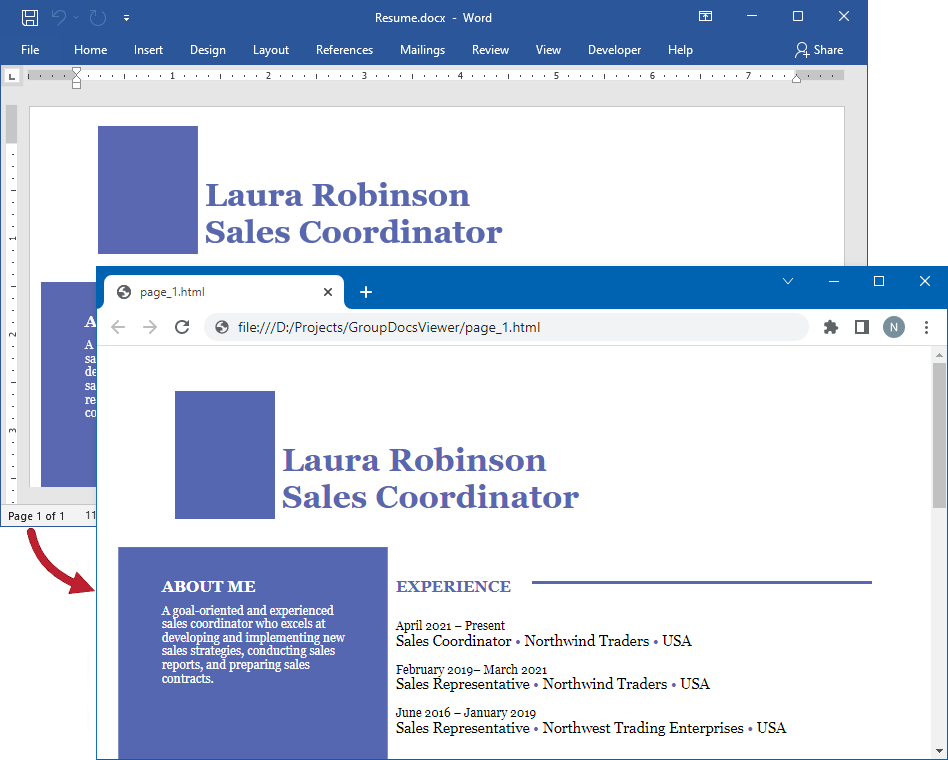This screenshot has height=760, width=948.
Task: Click 'Page 1 of 1' in status bar
Action: click(x=36, y=516)
